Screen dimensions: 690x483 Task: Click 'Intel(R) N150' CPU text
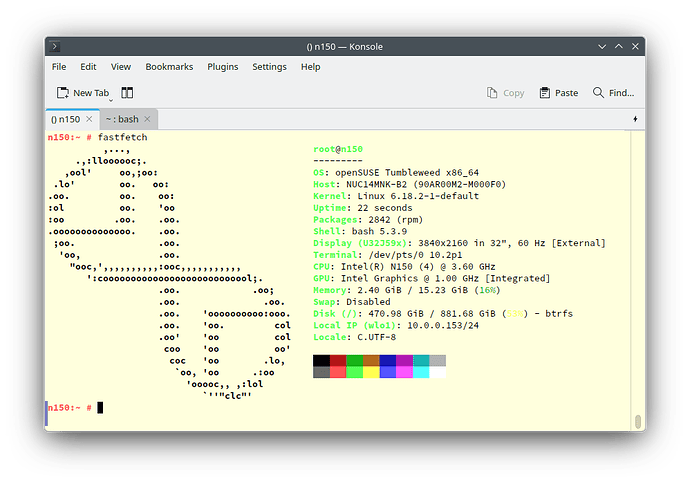tap(377, 267)
